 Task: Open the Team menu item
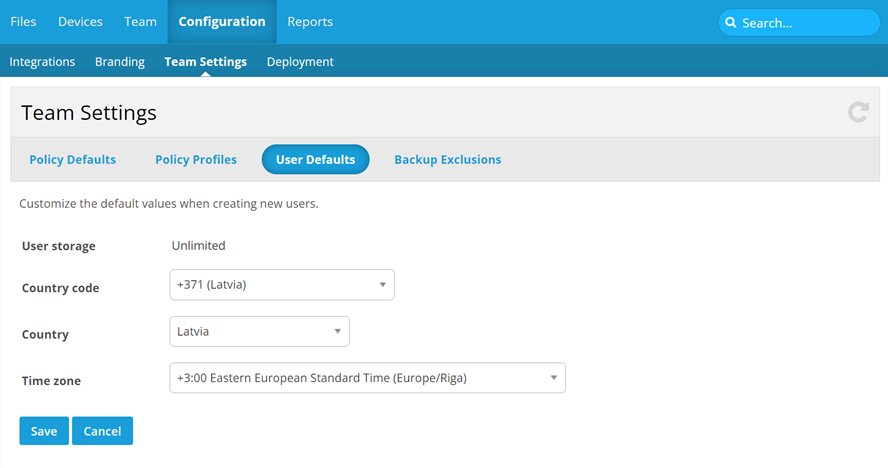140,21
